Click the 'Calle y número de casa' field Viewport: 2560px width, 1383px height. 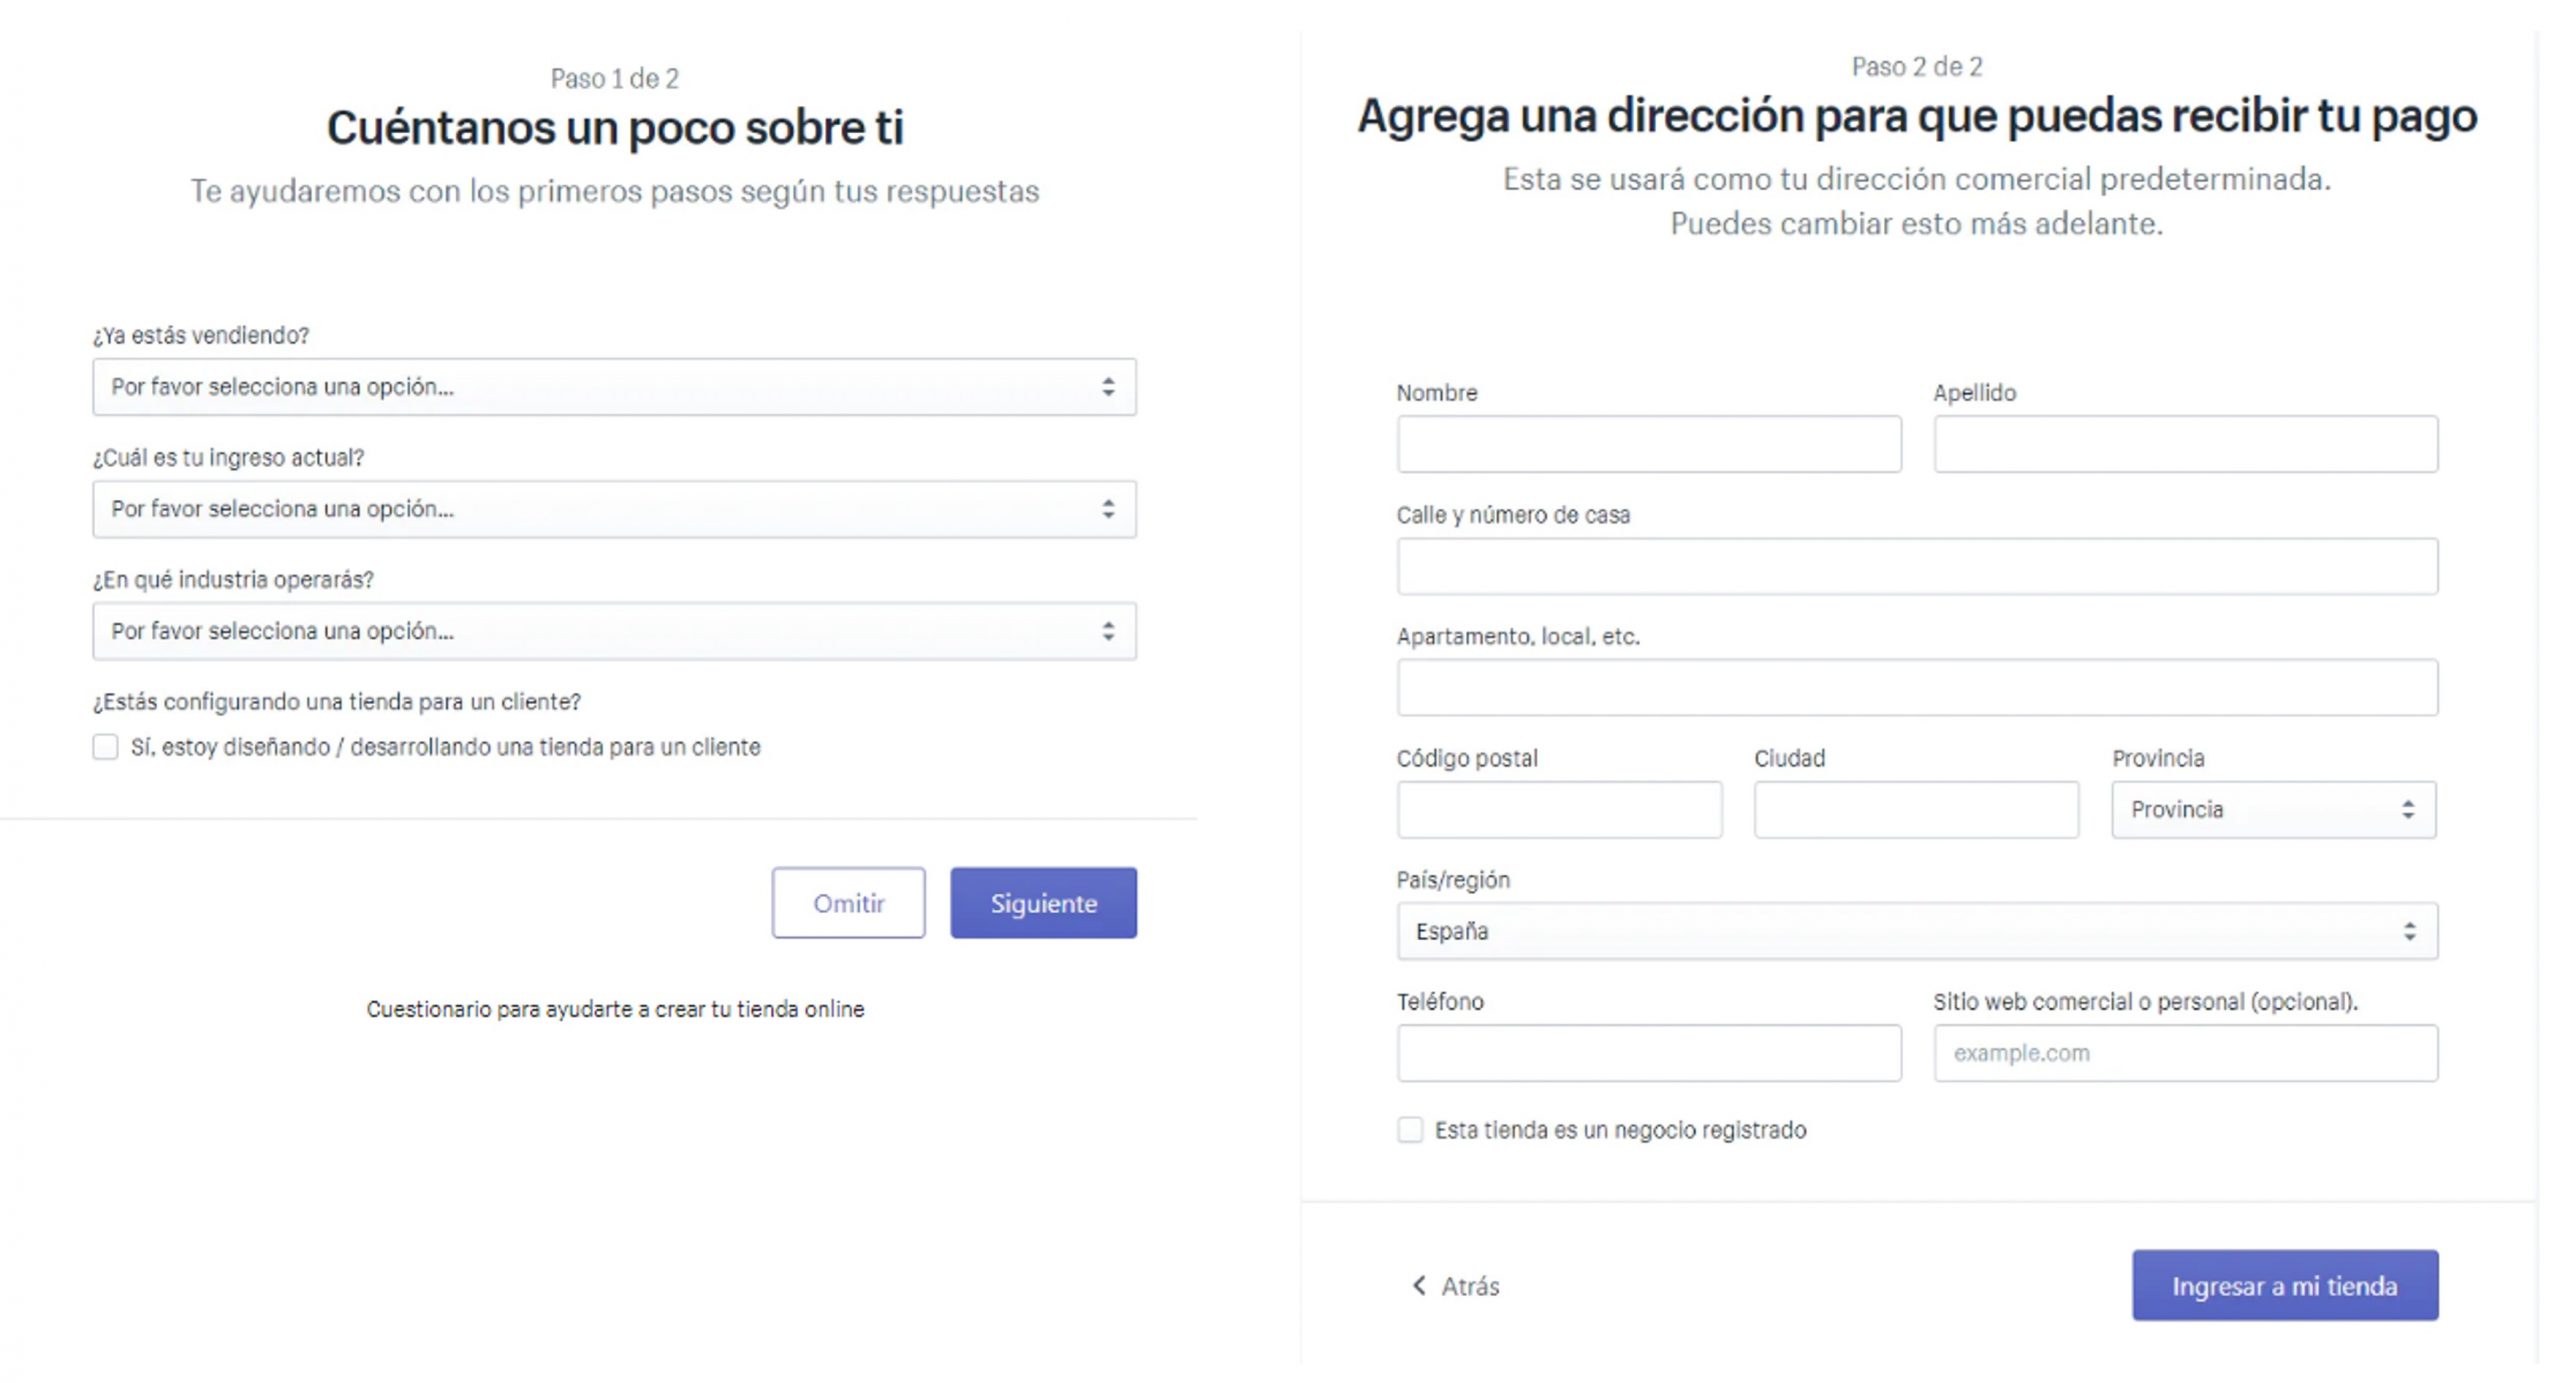[x=1917, y=566]
